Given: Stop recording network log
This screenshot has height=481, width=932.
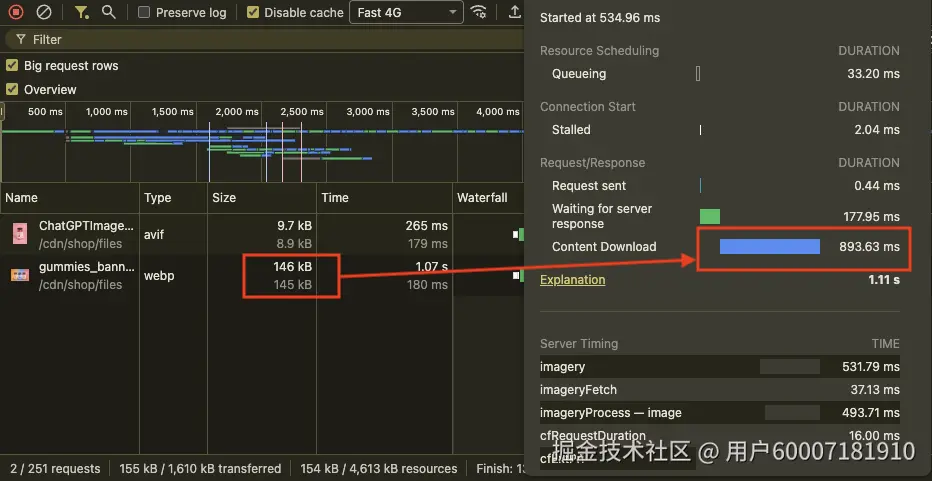Looking at the screenshot, I should (17, 12).
